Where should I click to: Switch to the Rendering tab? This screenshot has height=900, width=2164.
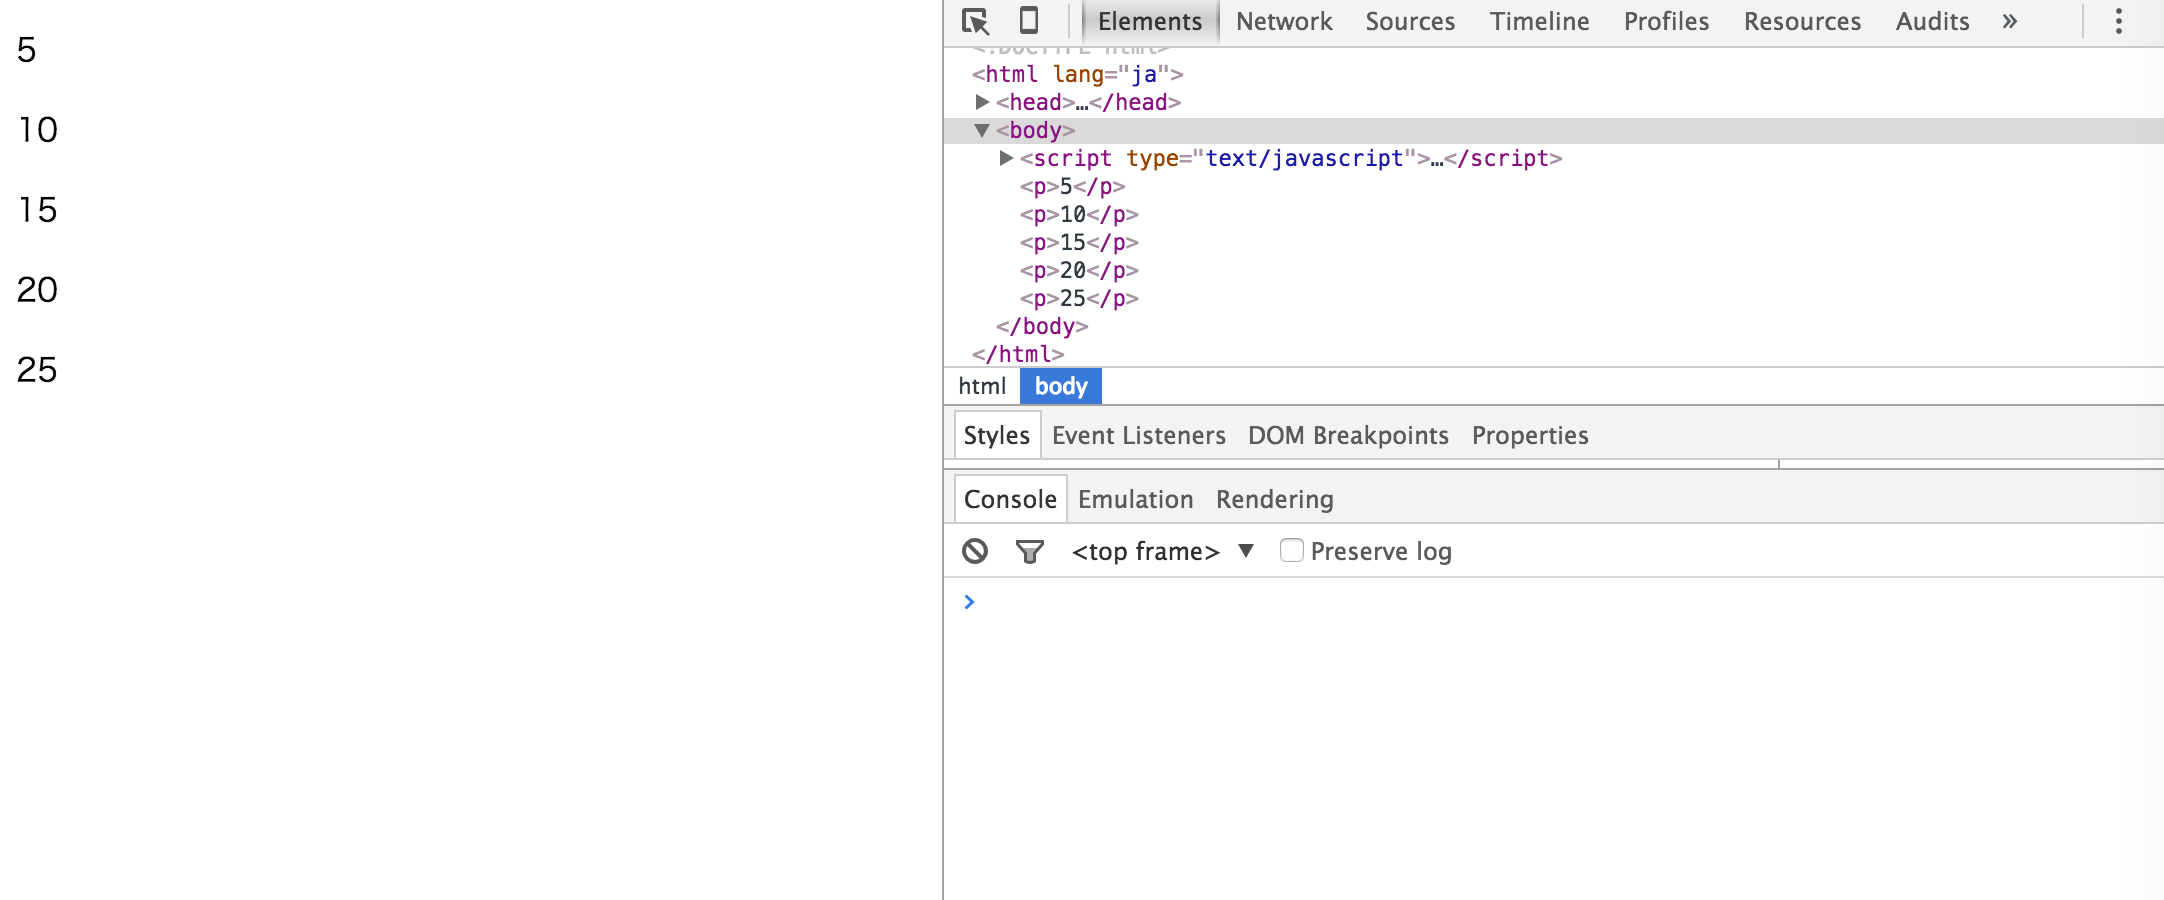(x=1273, y=498)
